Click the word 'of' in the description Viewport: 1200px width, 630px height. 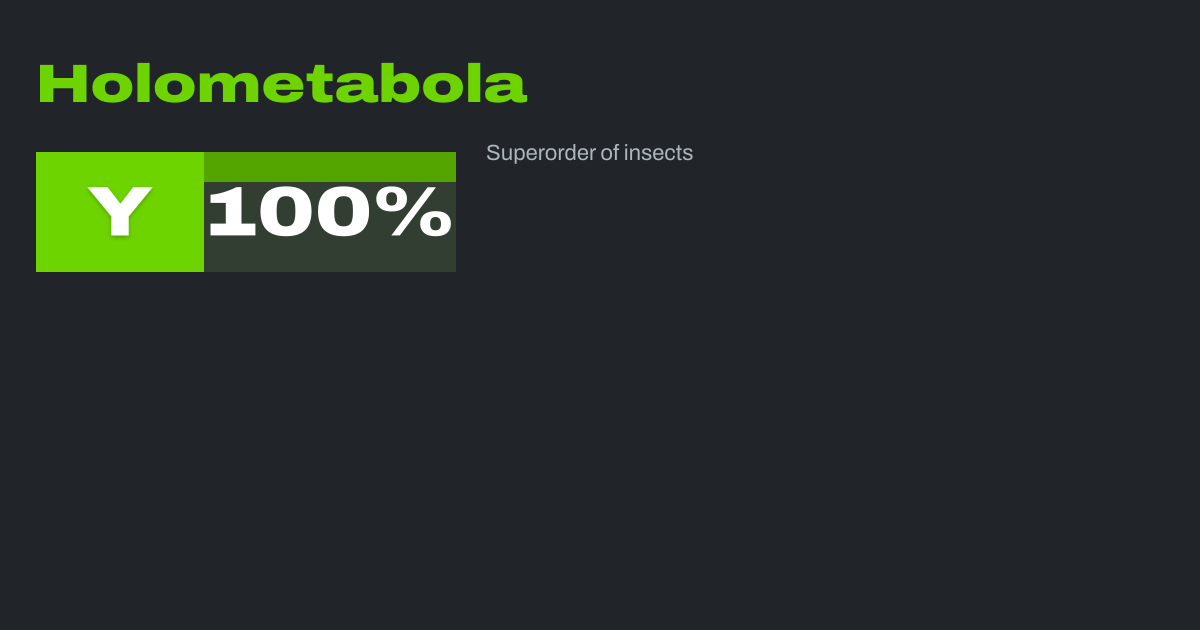pyautogui.click(x=606, y=153)
